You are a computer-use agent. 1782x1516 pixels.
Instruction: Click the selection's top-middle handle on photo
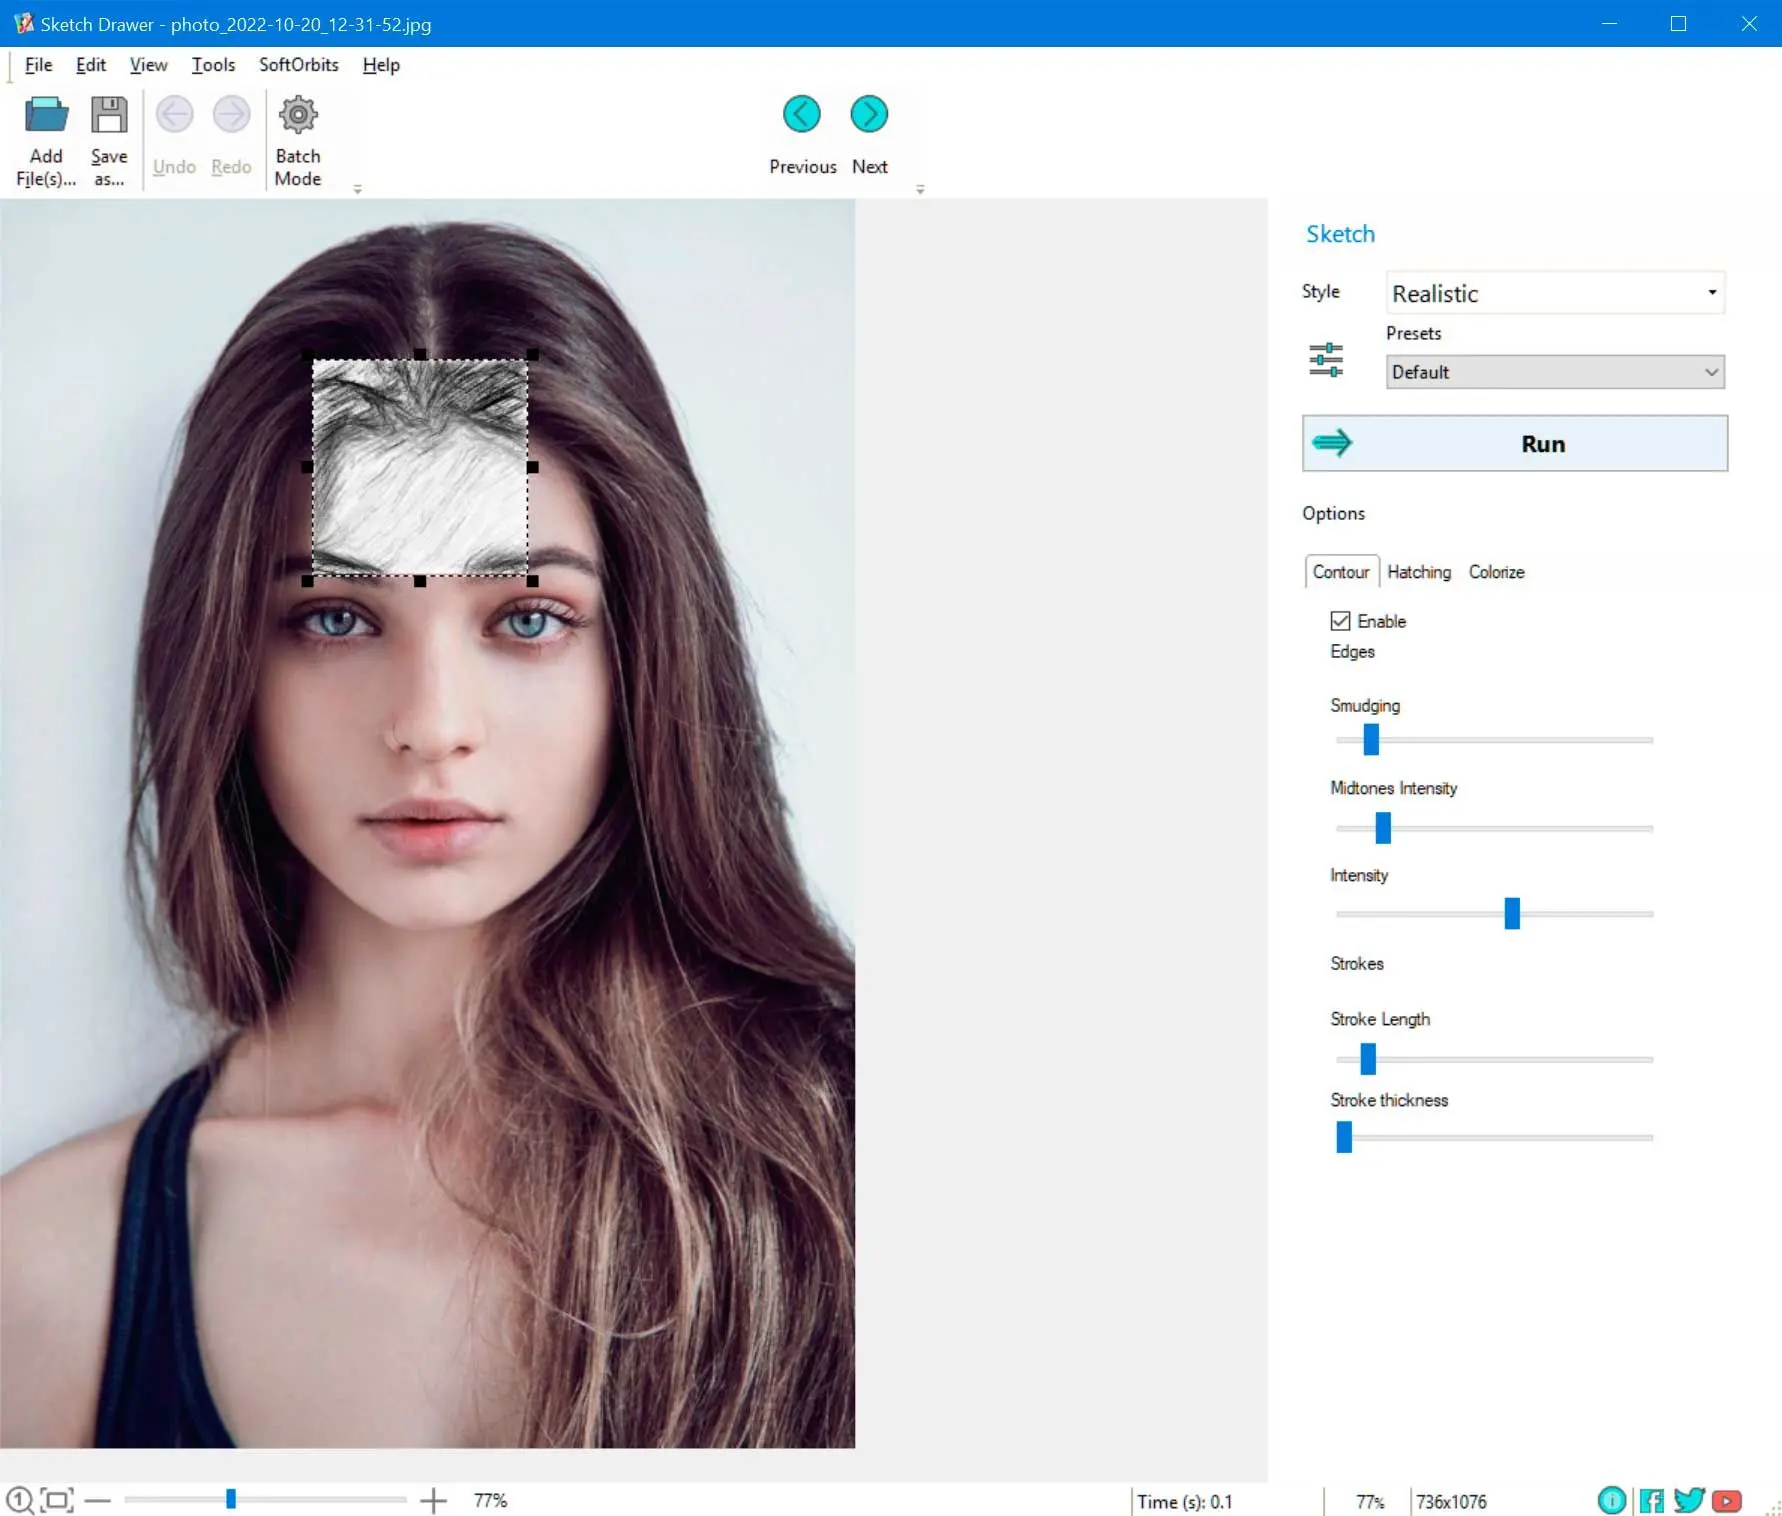pos(420,354)
